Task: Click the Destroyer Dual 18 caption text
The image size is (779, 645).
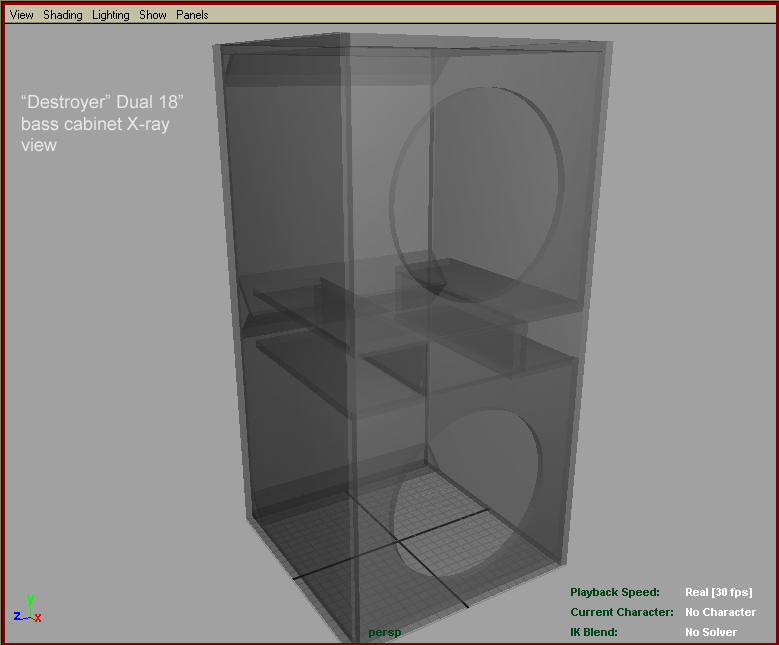Action: 102,124
